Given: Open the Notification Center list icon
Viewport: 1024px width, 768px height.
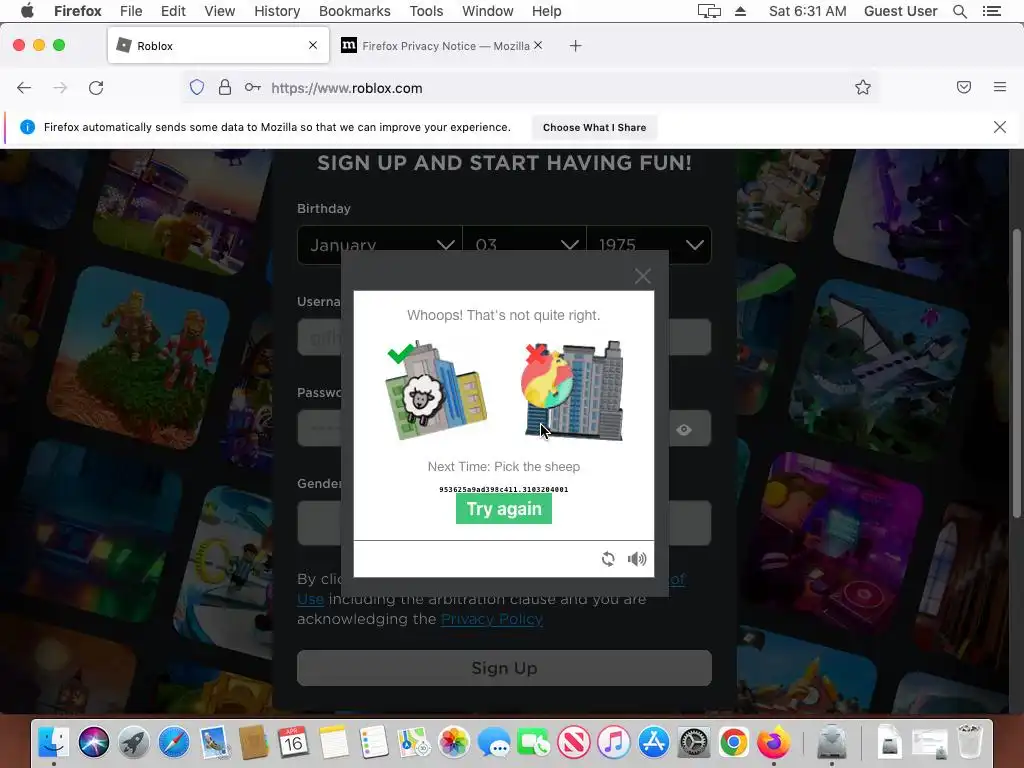Looking at the screenshot, I should (992, 11).
